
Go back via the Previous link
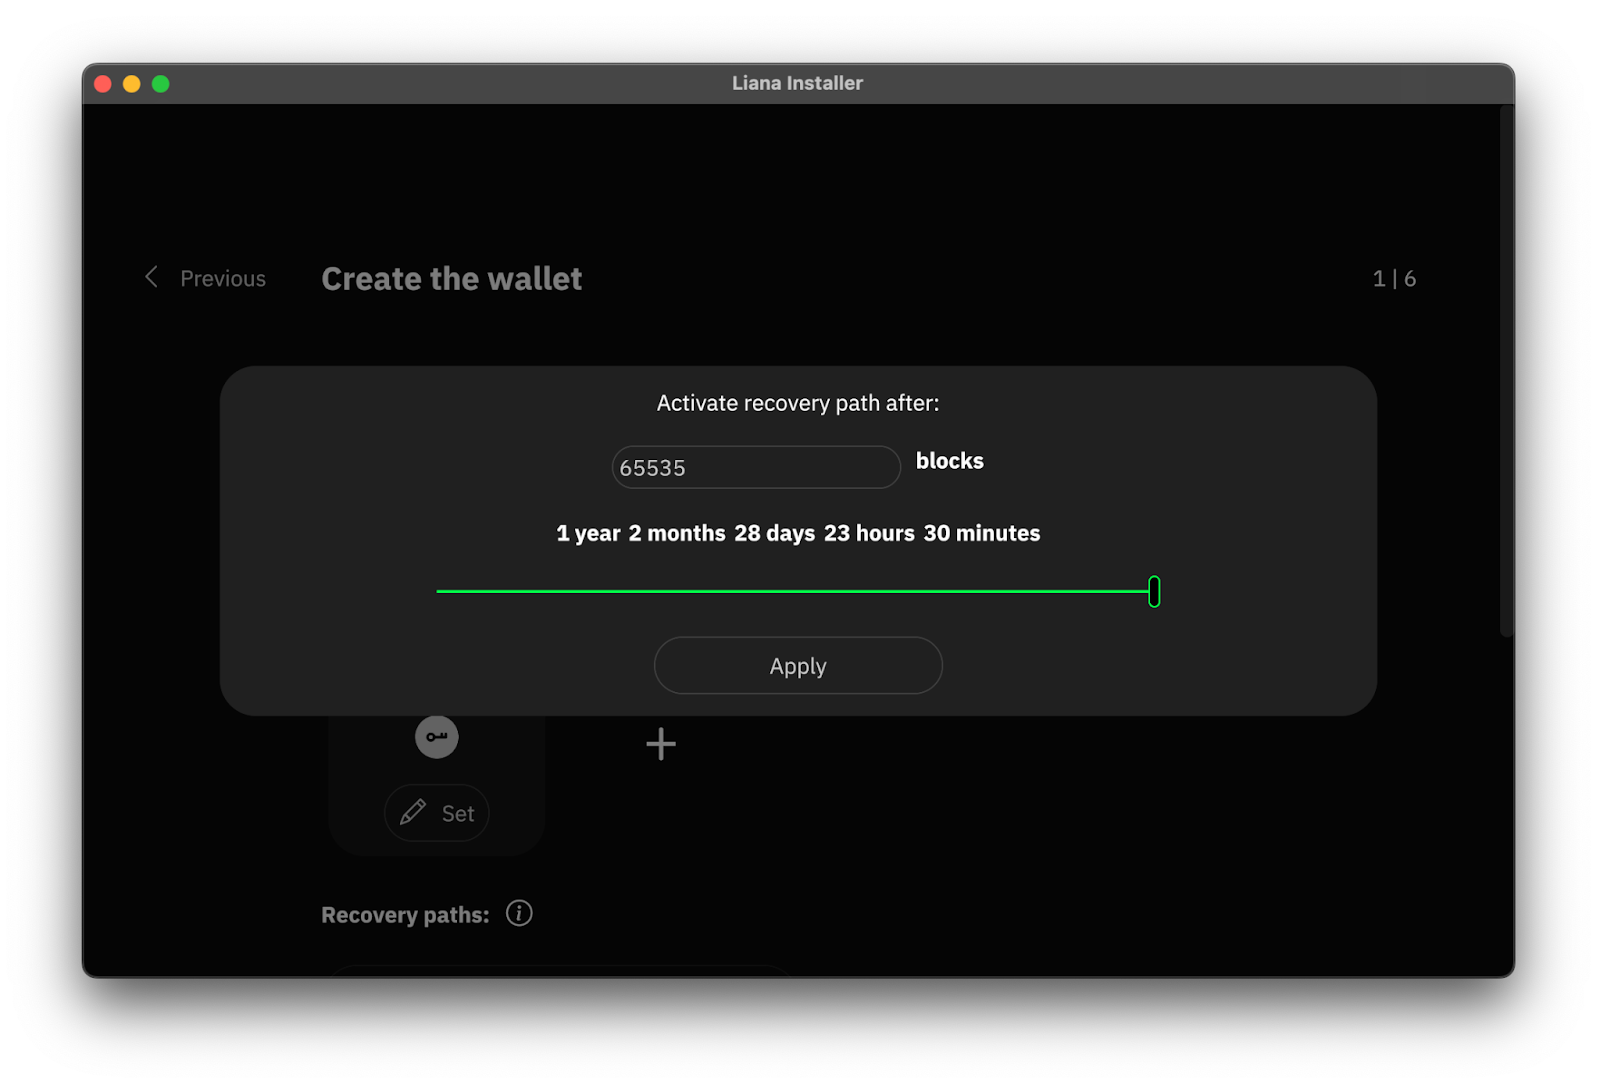pos(222,279)
